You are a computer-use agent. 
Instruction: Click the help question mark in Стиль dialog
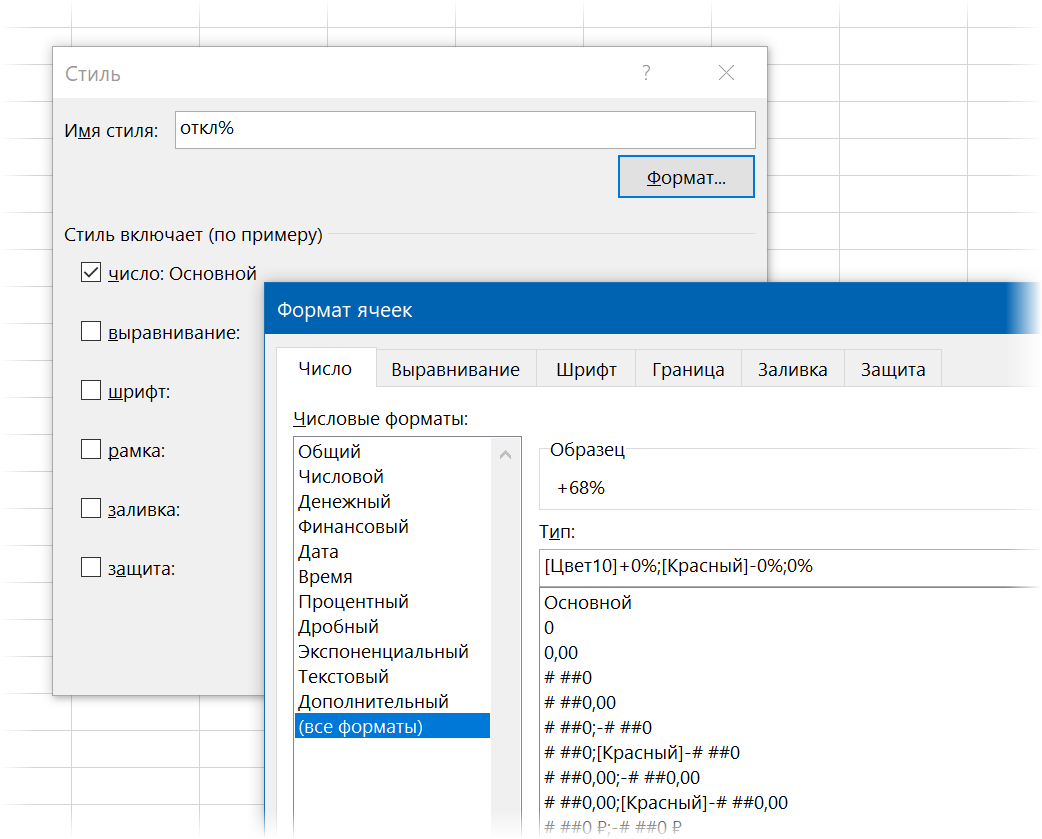click(x=646, y=72)
